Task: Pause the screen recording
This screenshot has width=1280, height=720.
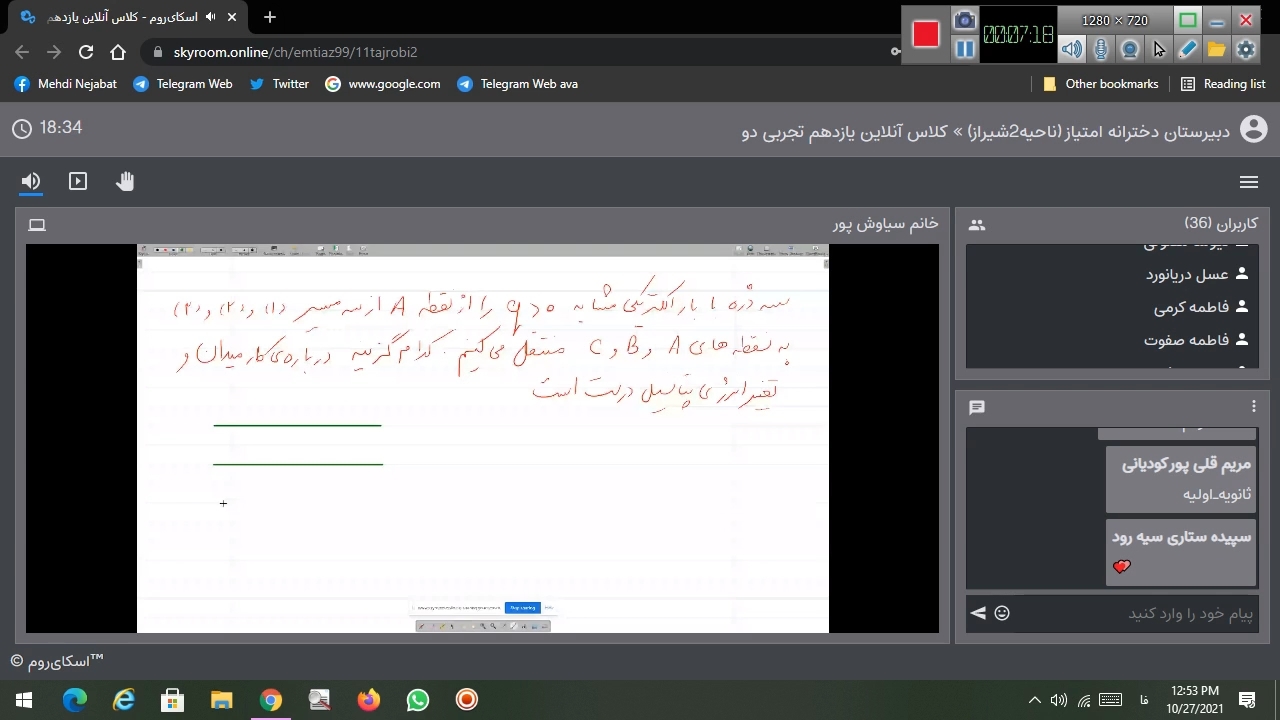Action: (964, 49)
